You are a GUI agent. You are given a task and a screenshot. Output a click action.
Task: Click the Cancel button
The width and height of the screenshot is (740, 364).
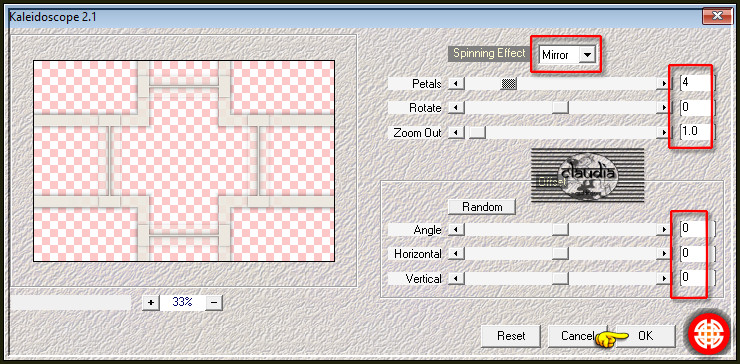tap(578, 336)
